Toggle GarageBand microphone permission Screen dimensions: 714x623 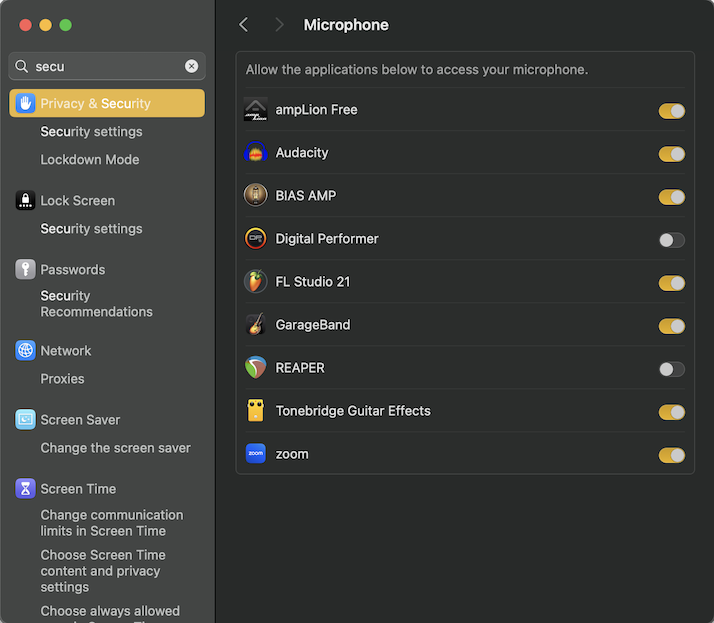point(671,326)
